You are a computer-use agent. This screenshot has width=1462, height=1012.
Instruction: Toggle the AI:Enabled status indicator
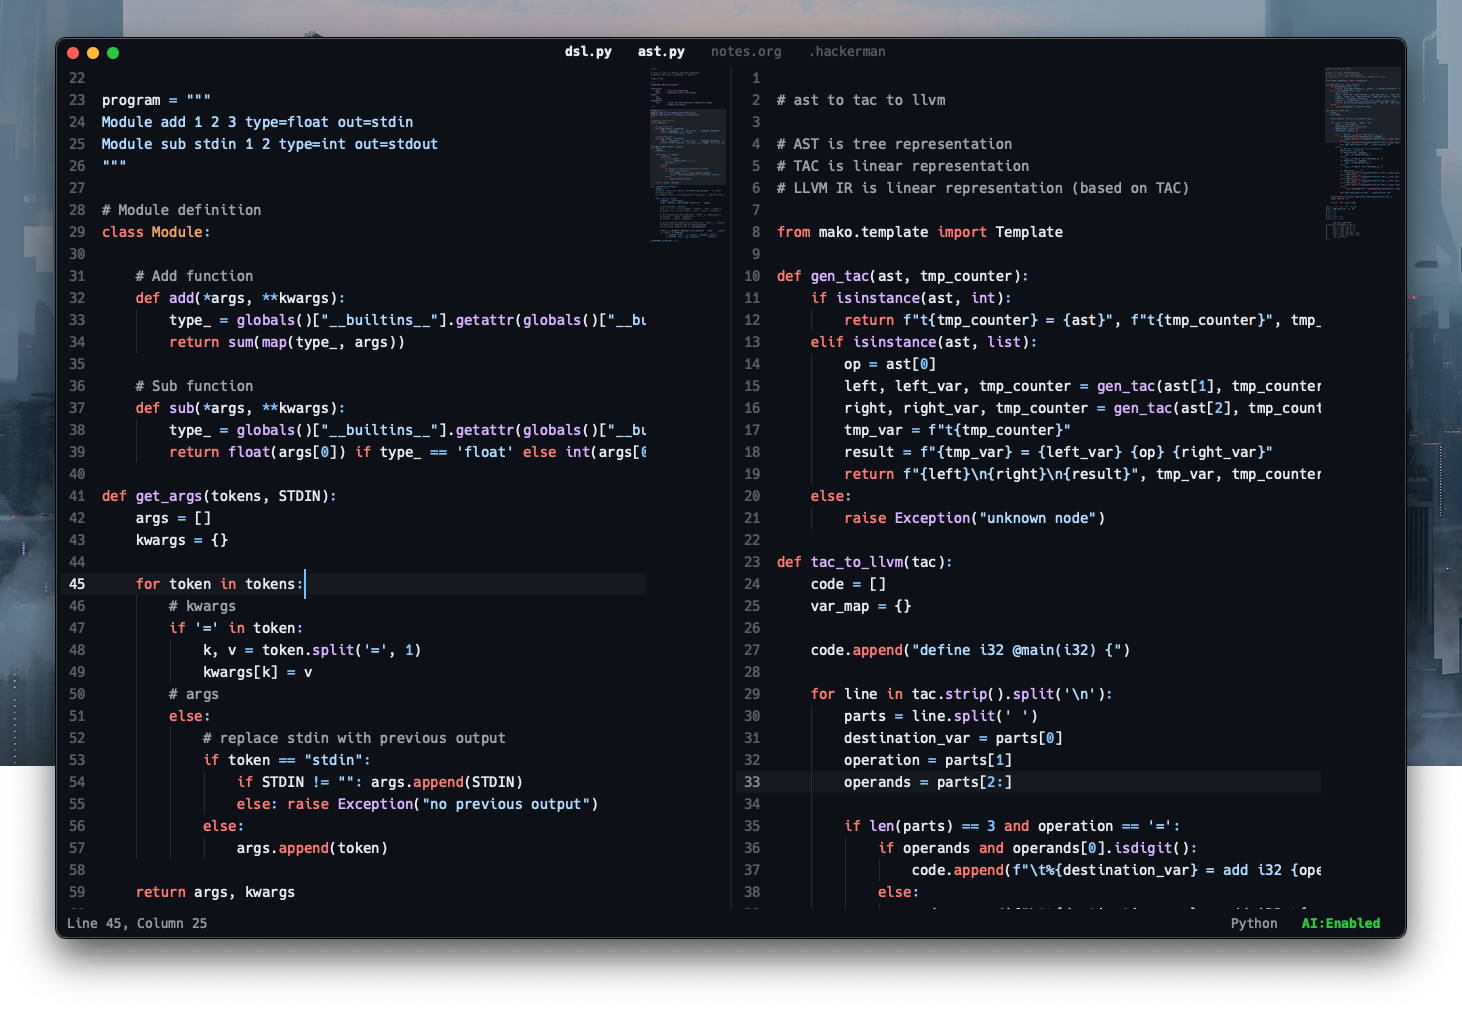coord(1340,923)
